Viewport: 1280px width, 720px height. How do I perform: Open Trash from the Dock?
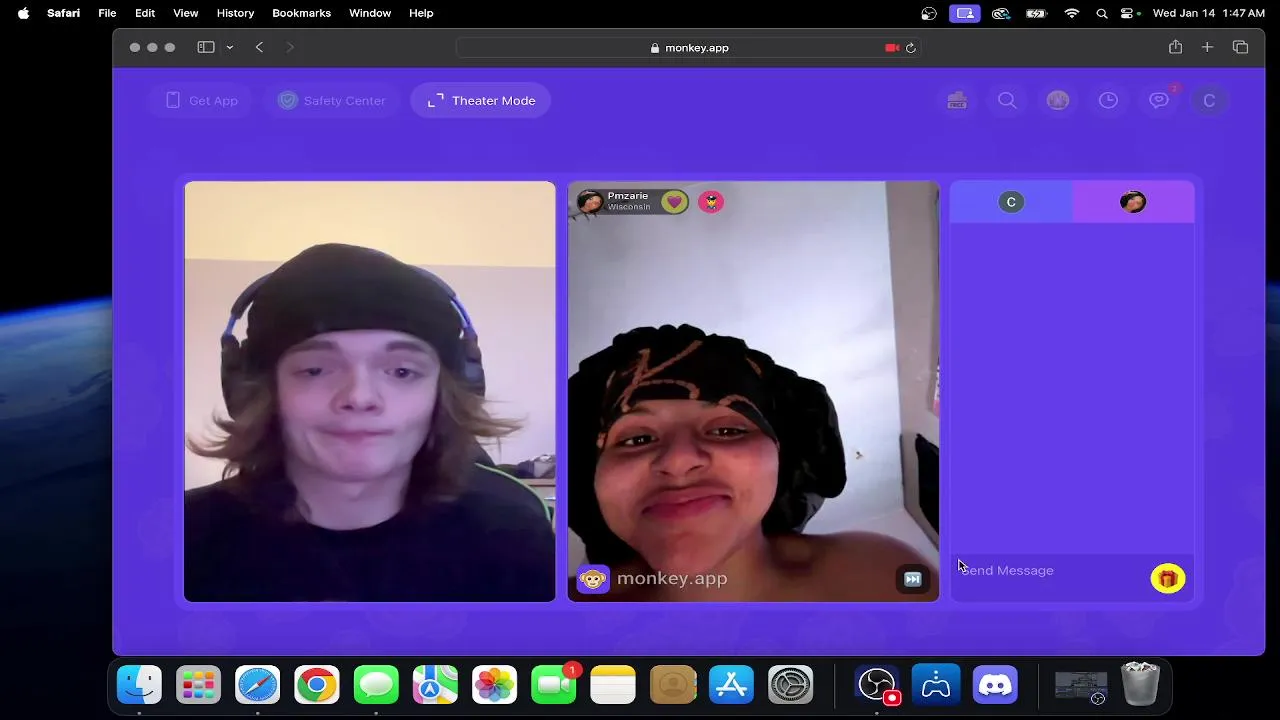pos(1140,685)
